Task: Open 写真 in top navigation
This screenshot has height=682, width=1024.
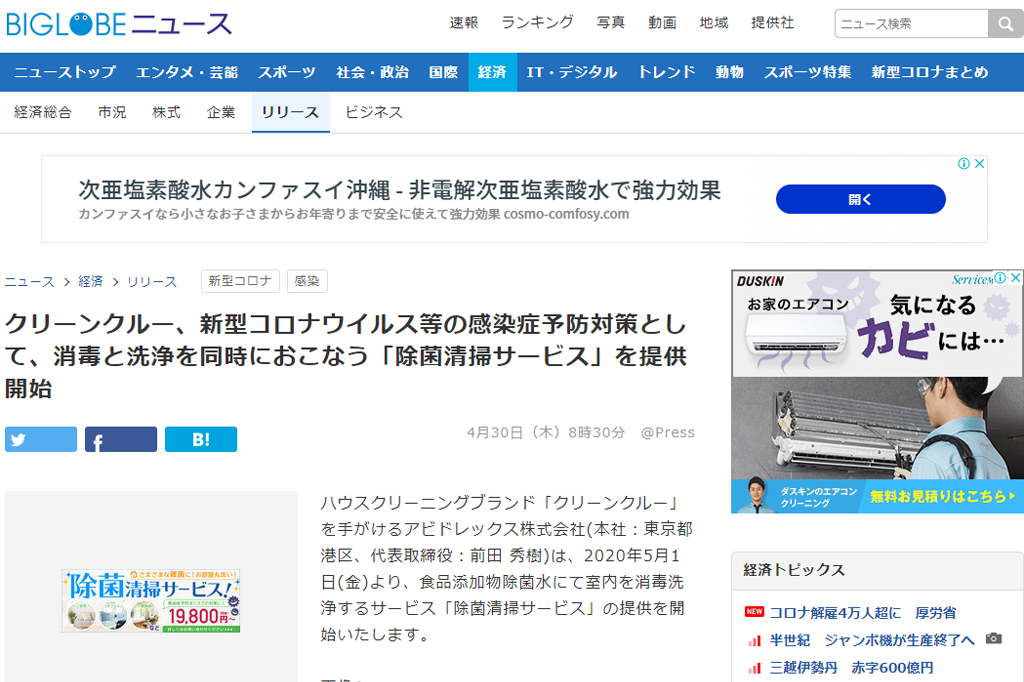Action: click(611, 23)
